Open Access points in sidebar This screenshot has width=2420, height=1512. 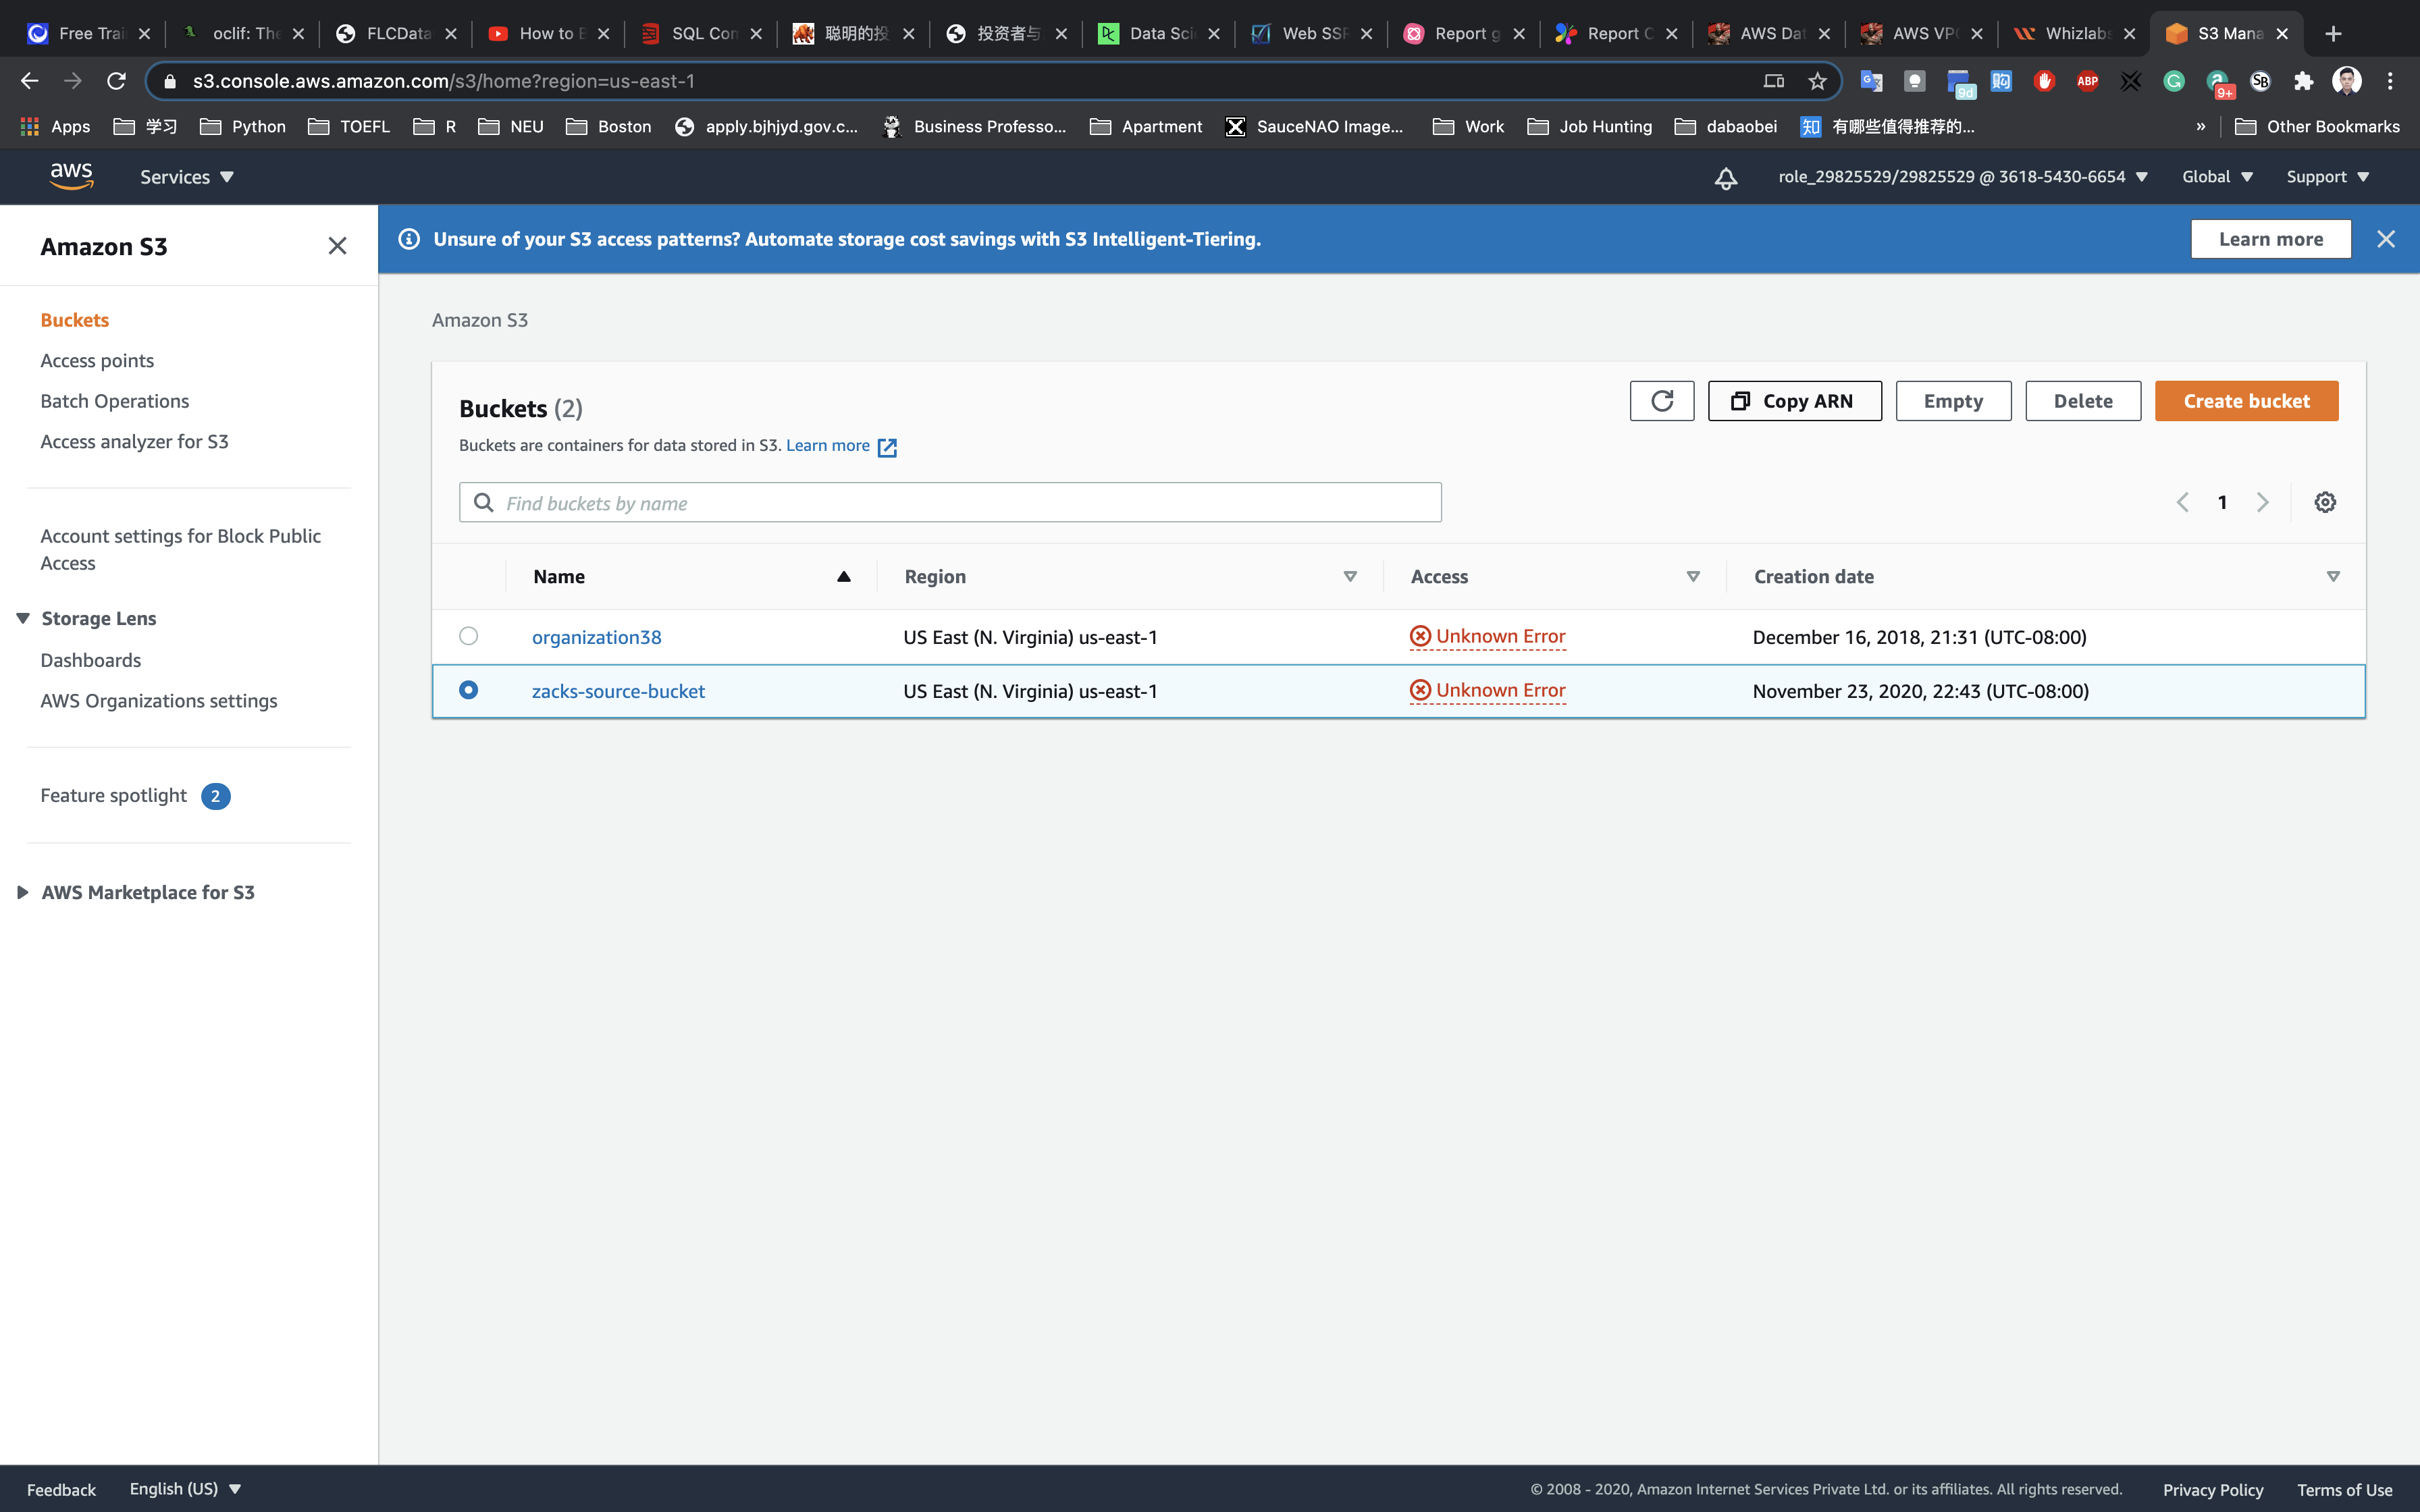tap(97, 360)
